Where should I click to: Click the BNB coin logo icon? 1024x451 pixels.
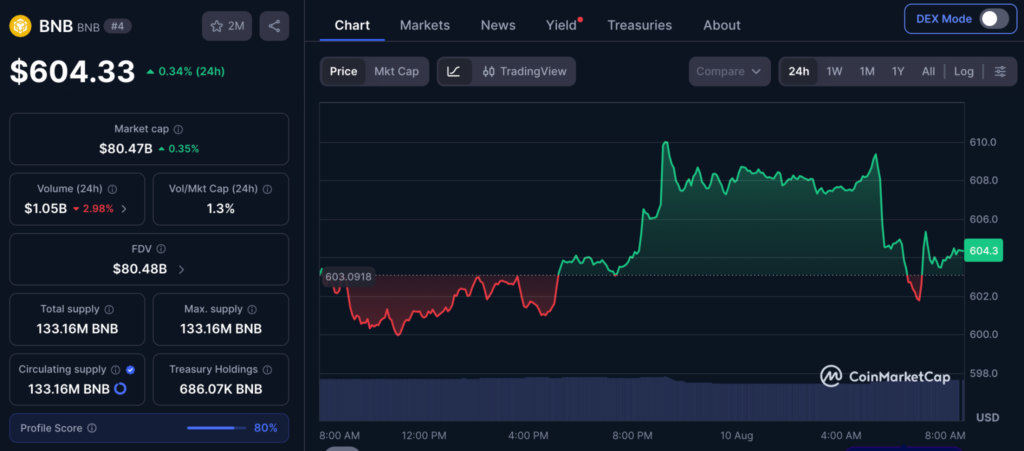coord(21,26)
